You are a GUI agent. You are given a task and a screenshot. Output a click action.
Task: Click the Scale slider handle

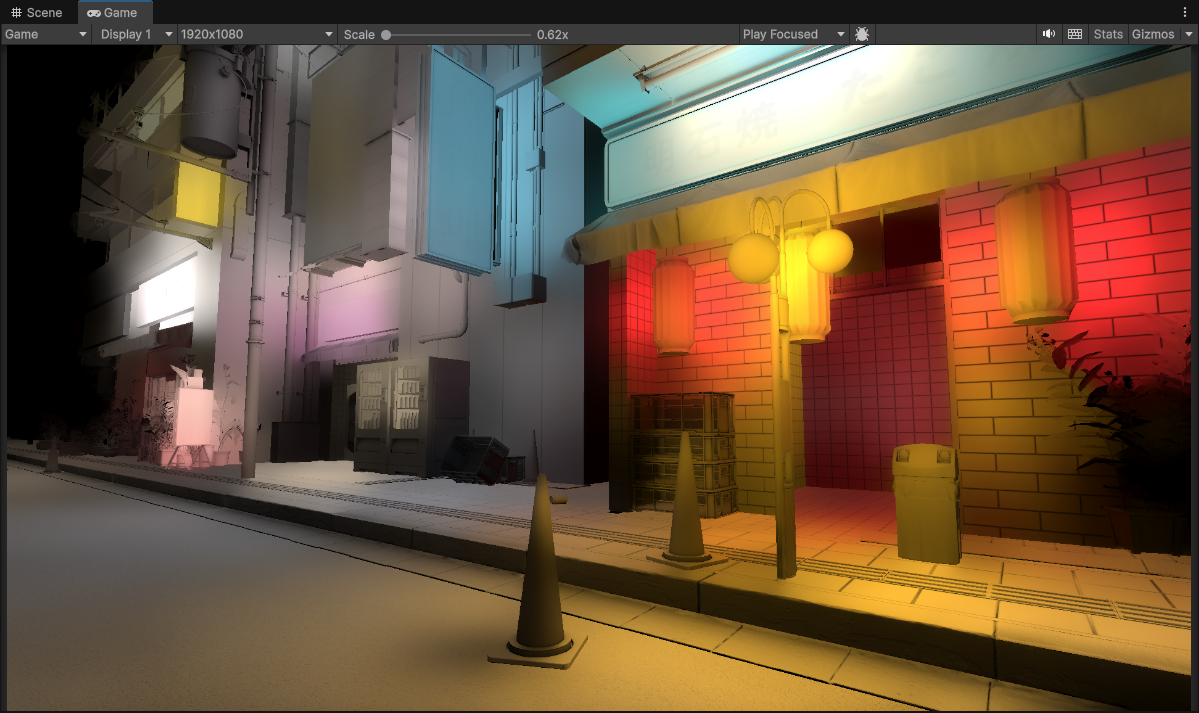386,35
